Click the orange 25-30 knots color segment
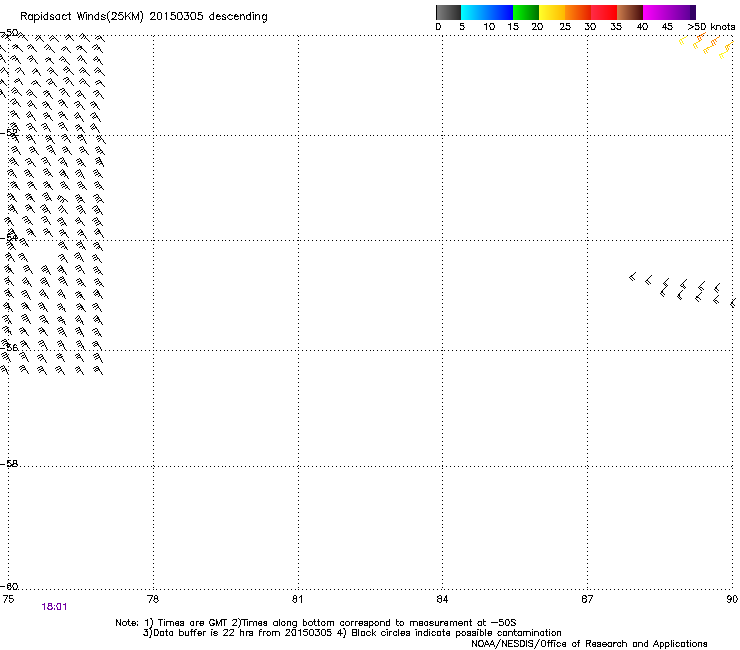The height and width of the screenshot is (650, 740). tap(578, 12)
